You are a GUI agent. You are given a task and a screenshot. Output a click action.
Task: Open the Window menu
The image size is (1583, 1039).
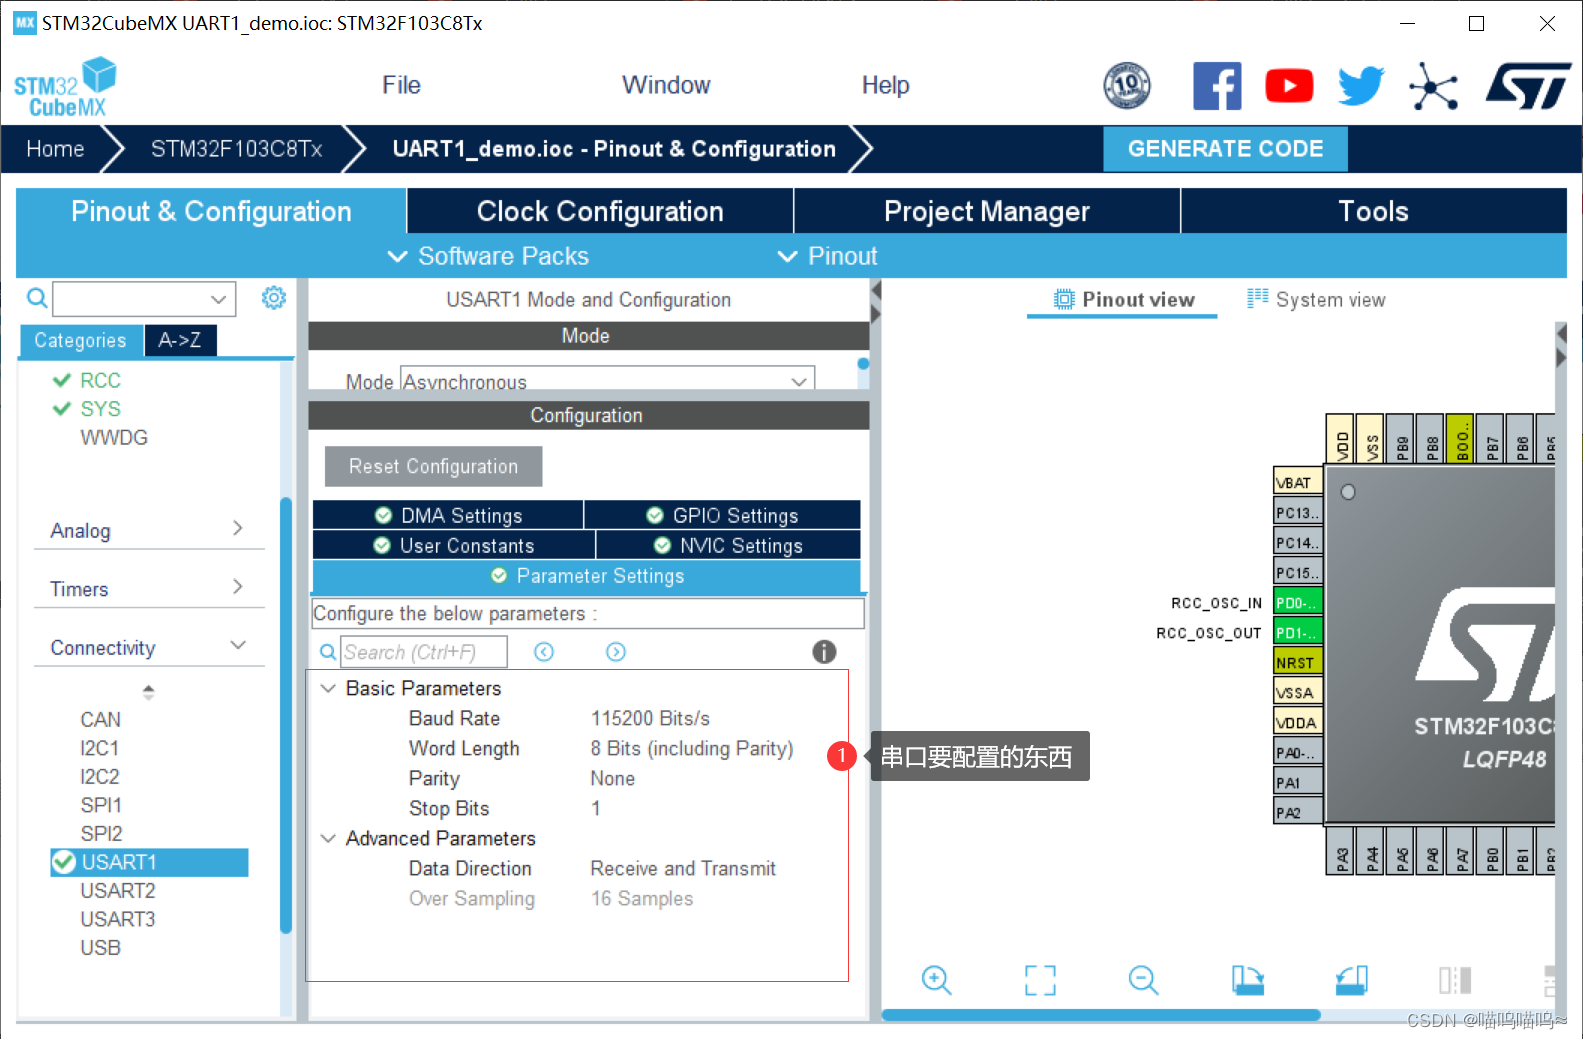coord(666,85)
